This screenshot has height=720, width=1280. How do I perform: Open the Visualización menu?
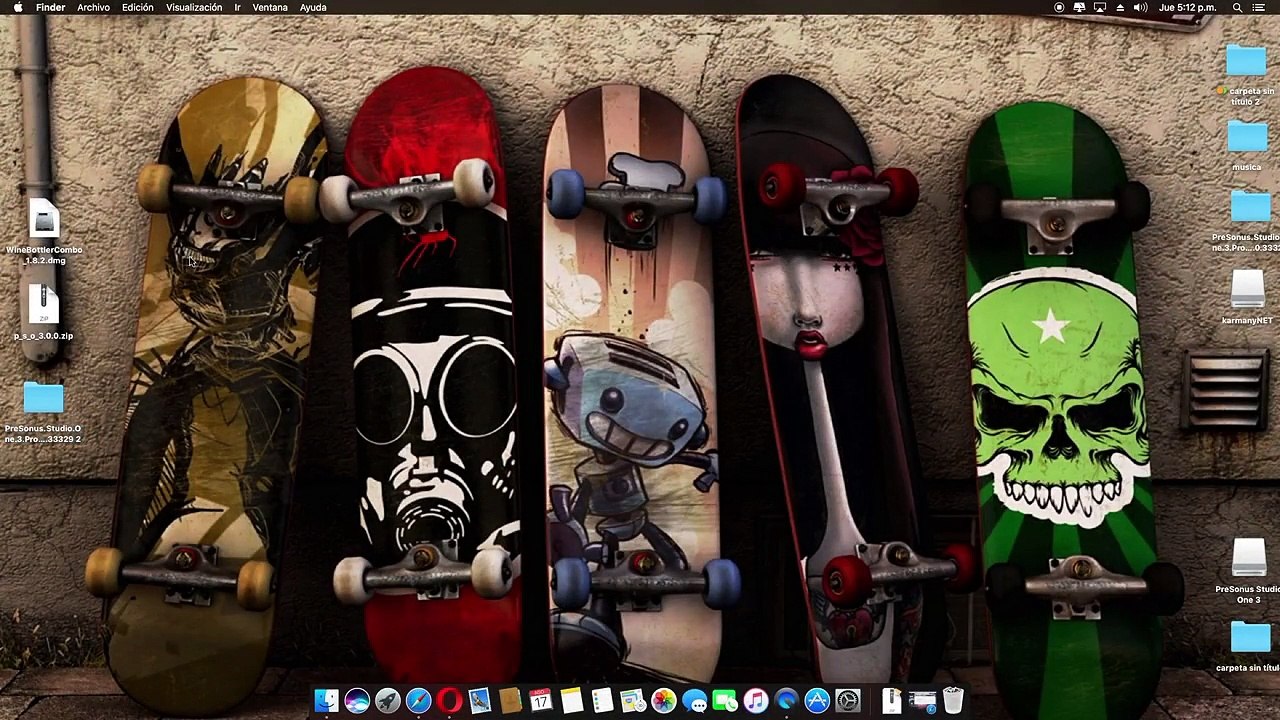[194, 7]
